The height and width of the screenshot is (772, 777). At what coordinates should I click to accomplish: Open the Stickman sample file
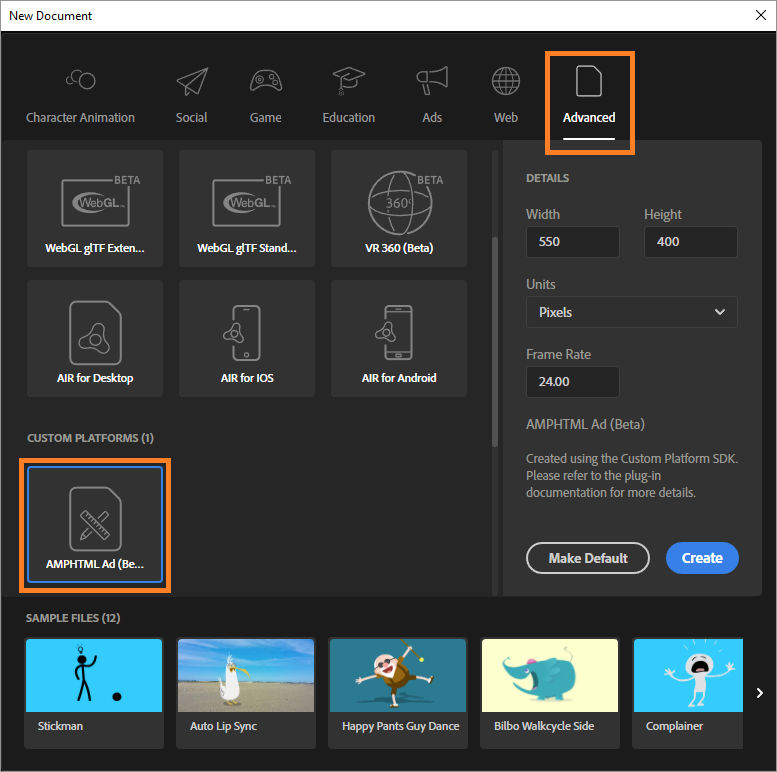(94, 693)
